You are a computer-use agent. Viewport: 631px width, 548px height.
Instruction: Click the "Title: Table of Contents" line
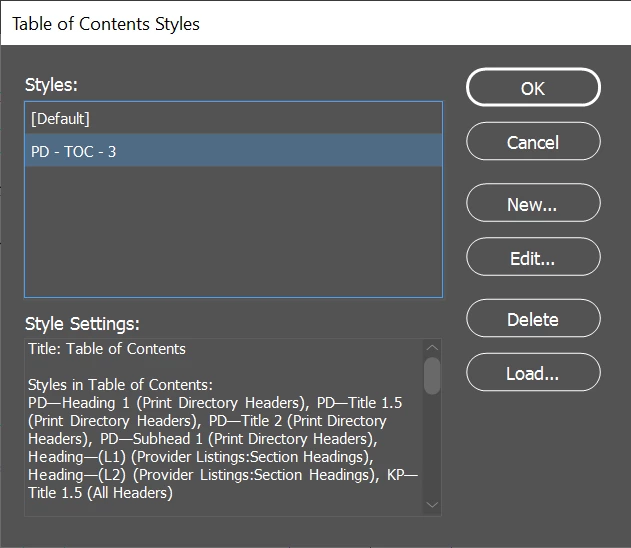coord(107,349)
